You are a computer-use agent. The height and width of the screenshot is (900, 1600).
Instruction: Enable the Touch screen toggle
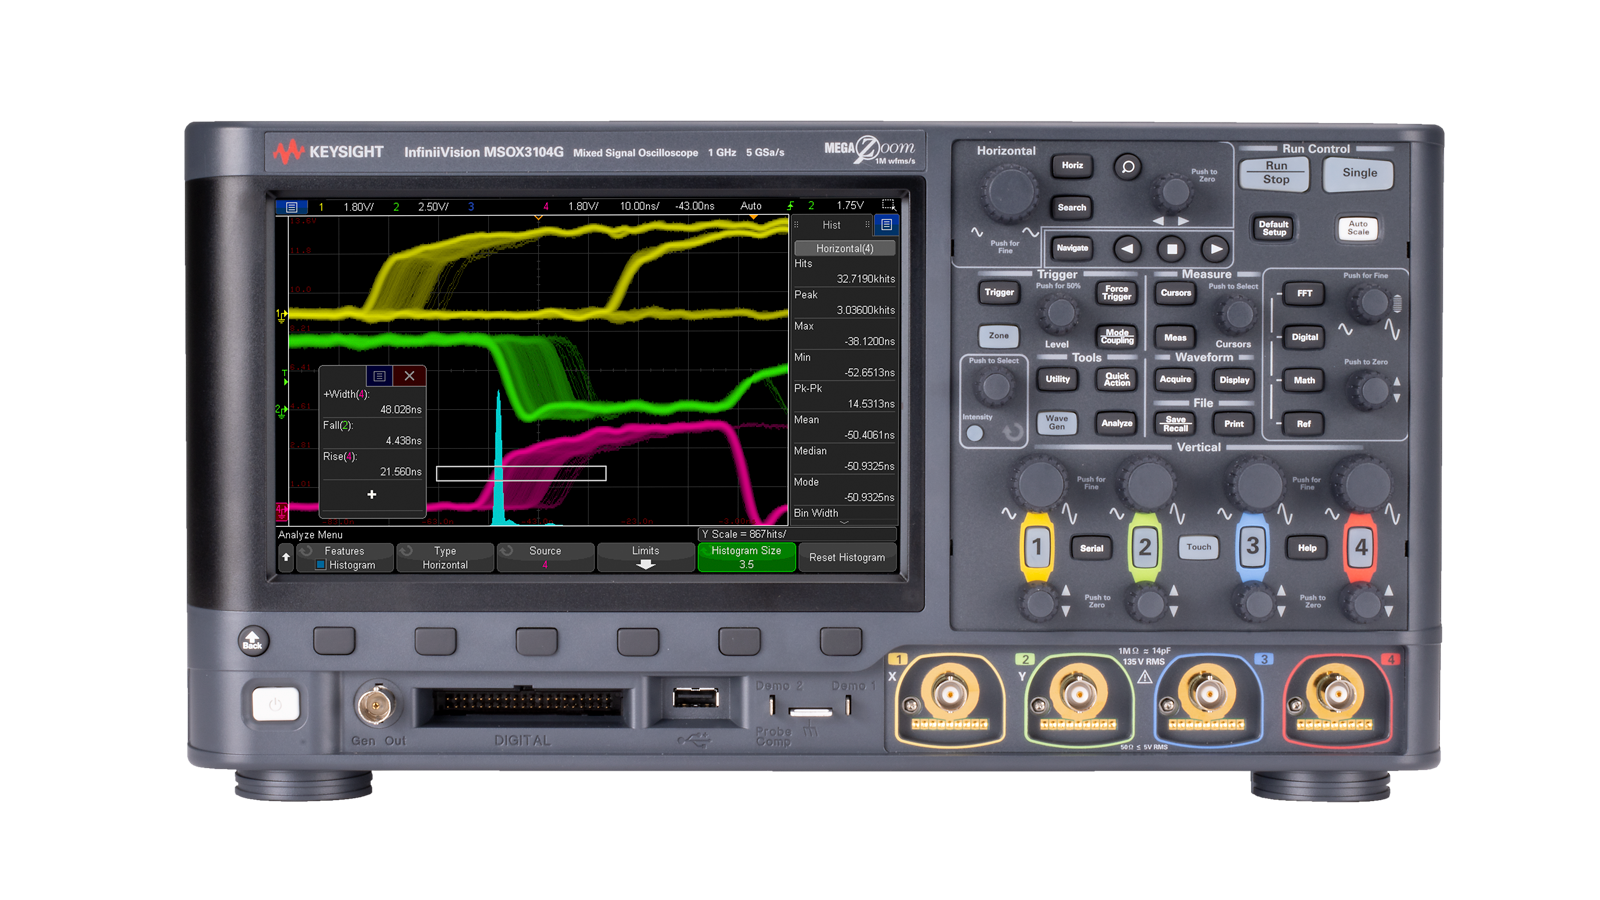(x=1198, y=547)
